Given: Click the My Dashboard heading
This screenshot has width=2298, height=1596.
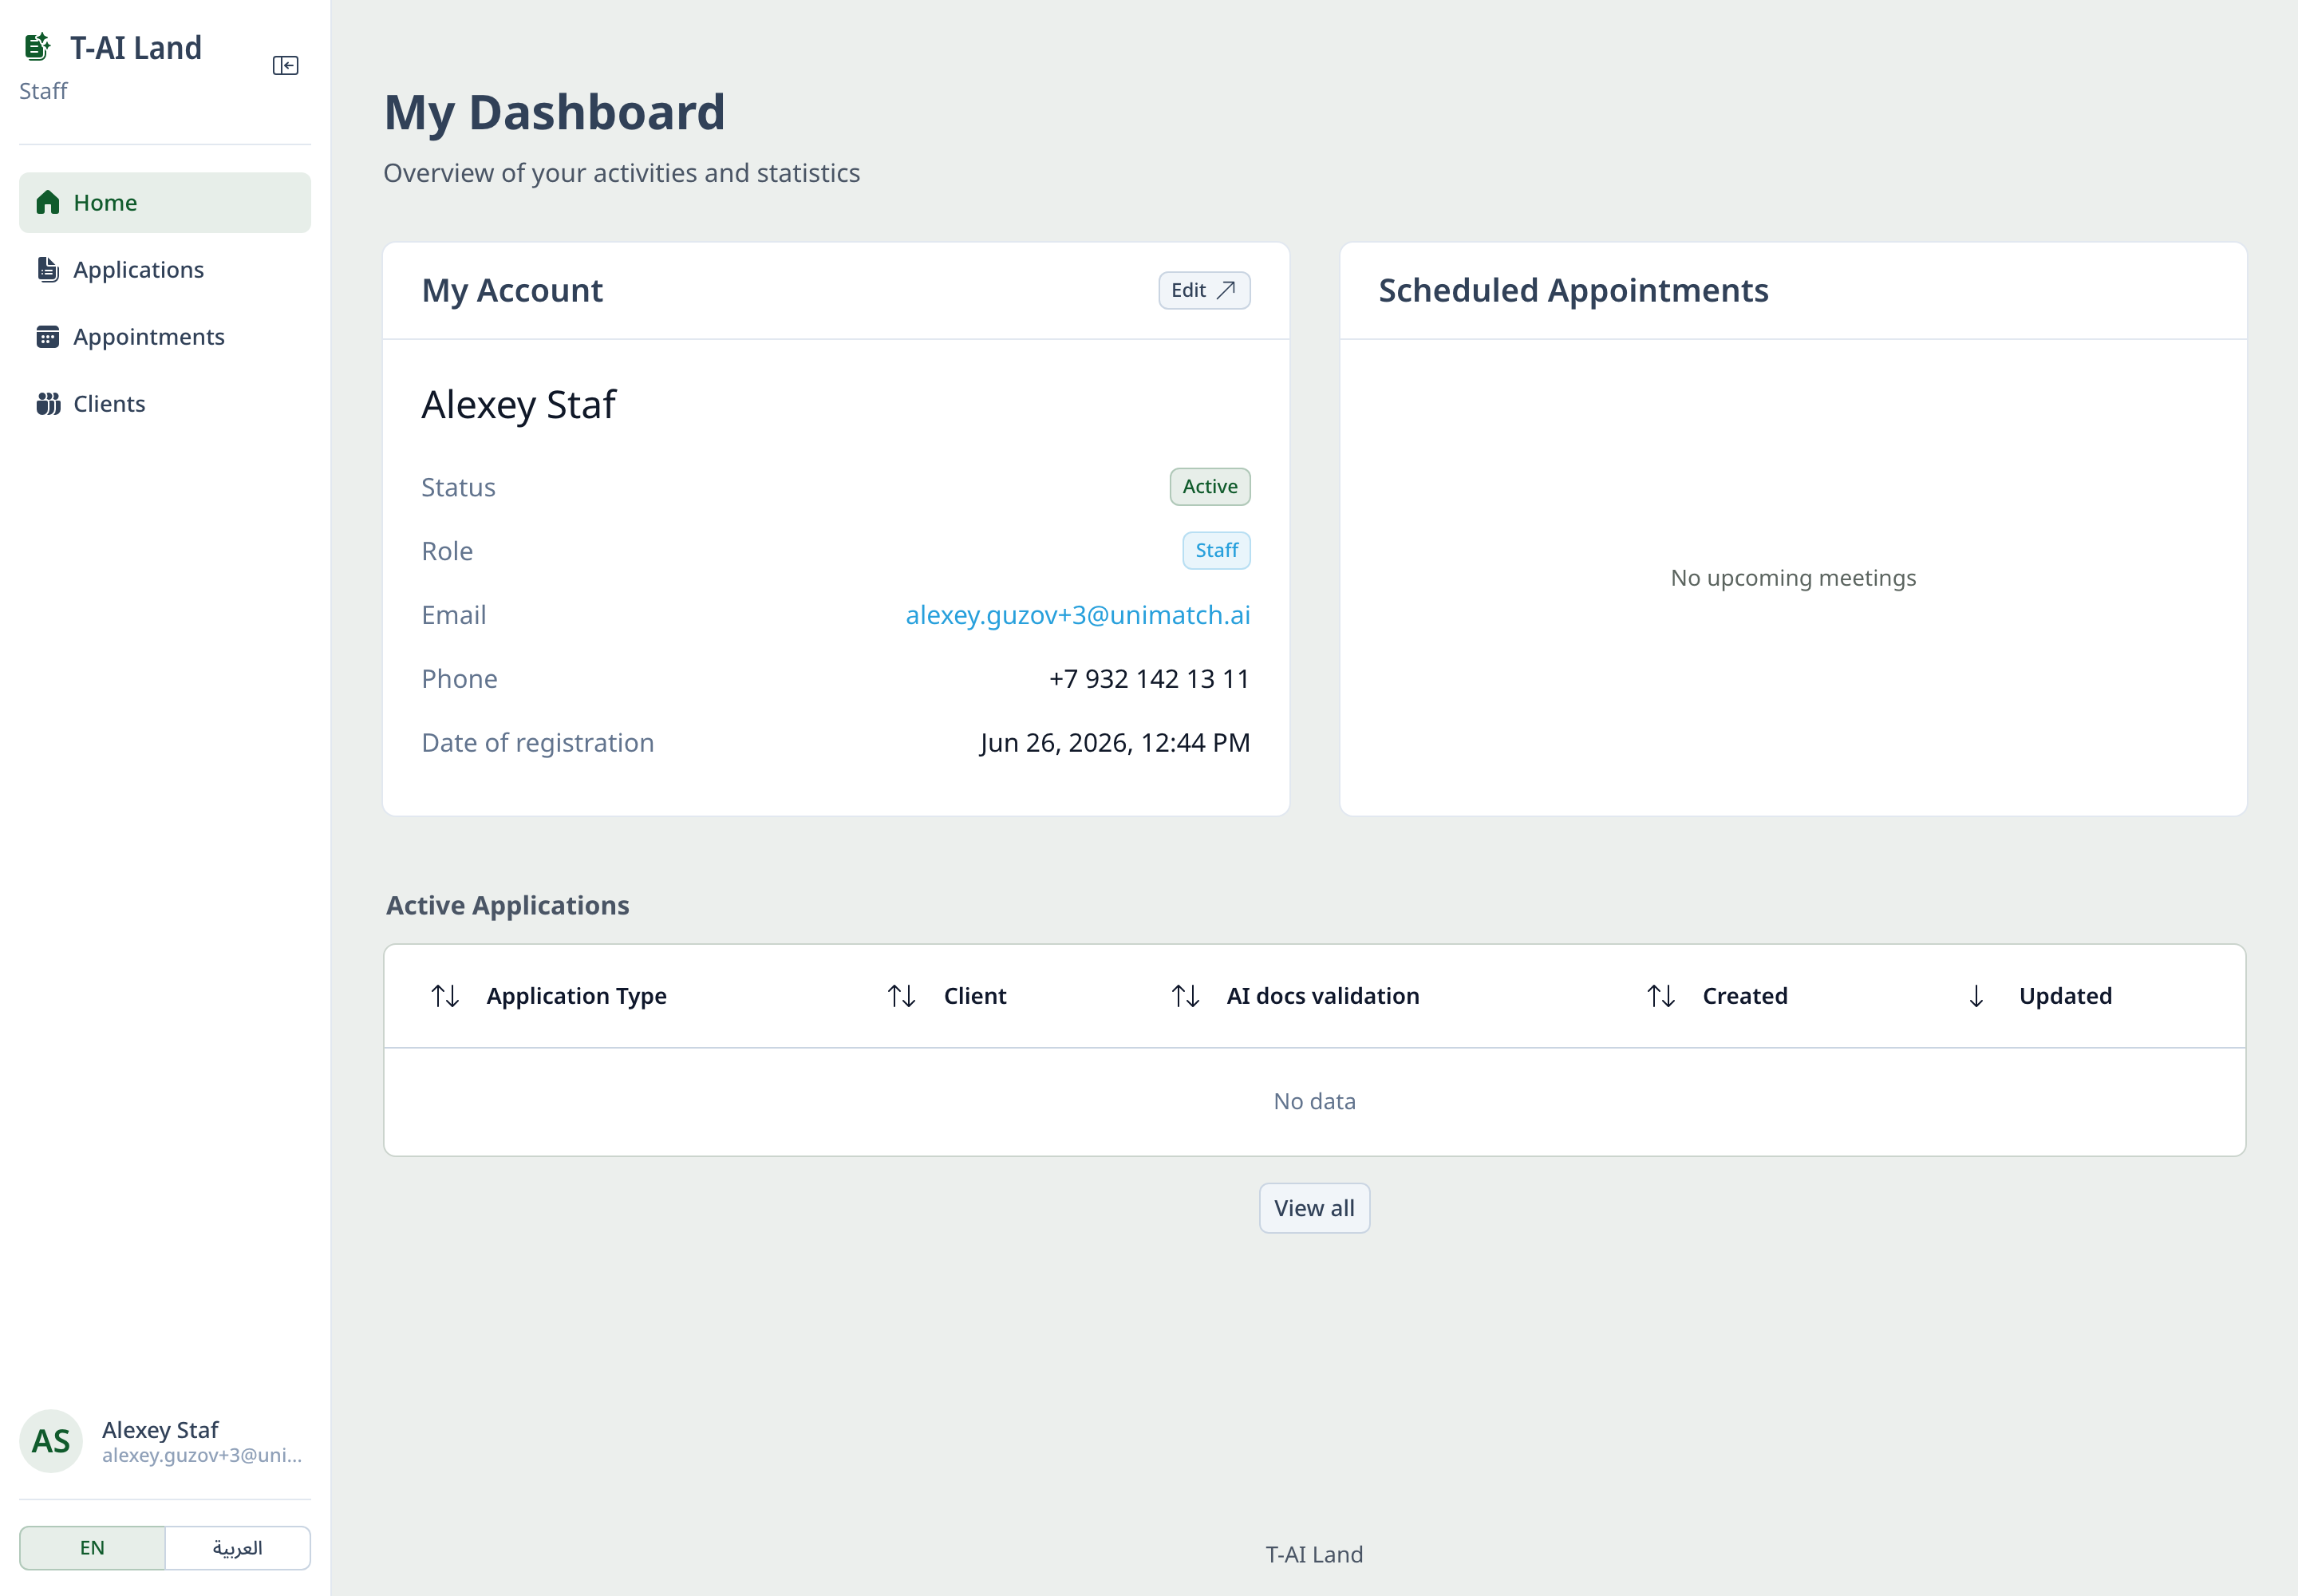Looking at the screenshot, I should click(554, 112).
